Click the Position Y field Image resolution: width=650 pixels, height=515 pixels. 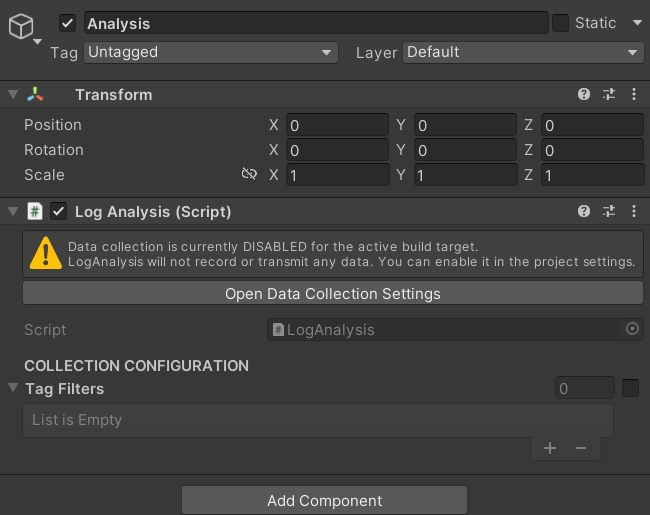coord(465,125)
